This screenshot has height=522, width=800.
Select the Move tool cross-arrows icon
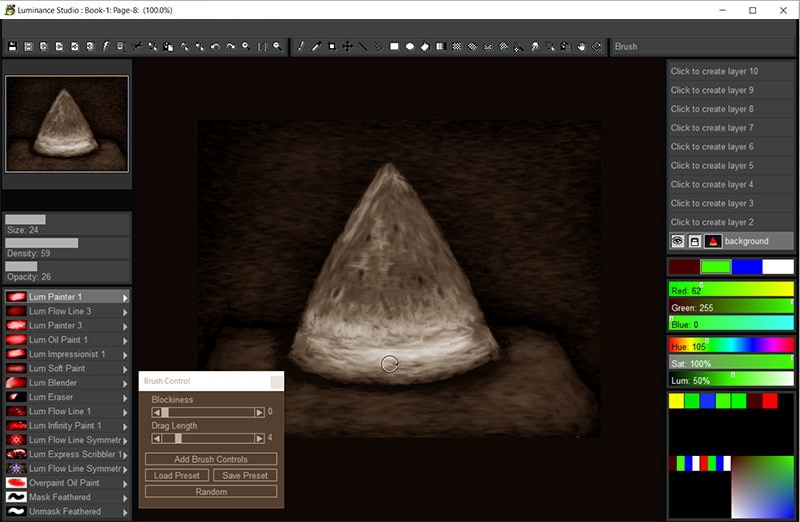(347, 46)
